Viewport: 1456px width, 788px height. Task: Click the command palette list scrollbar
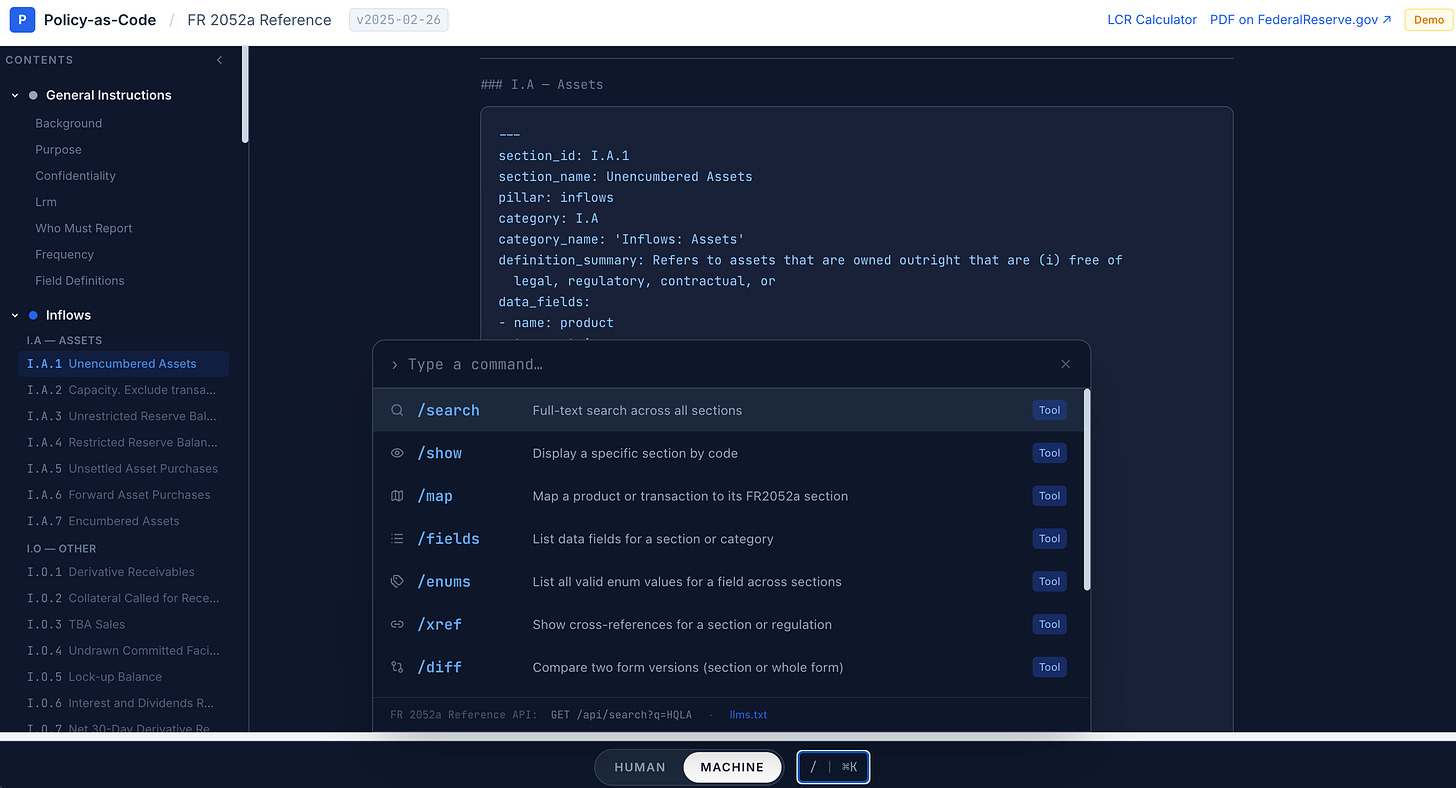click(x=1087, y=490)
